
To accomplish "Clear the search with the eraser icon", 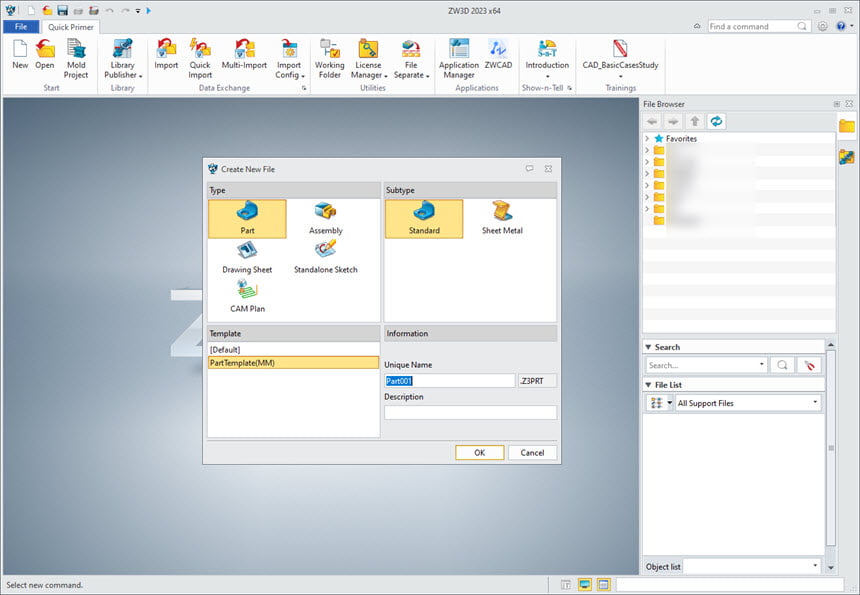I will pos(809,365).
